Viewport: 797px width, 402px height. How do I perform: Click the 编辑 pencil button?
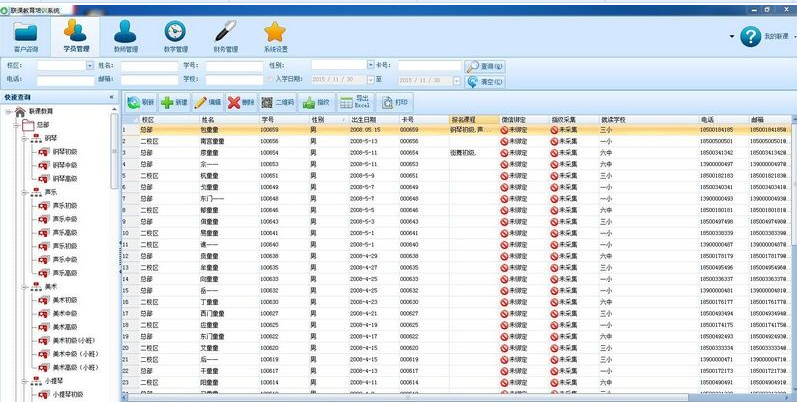point(207,103)
